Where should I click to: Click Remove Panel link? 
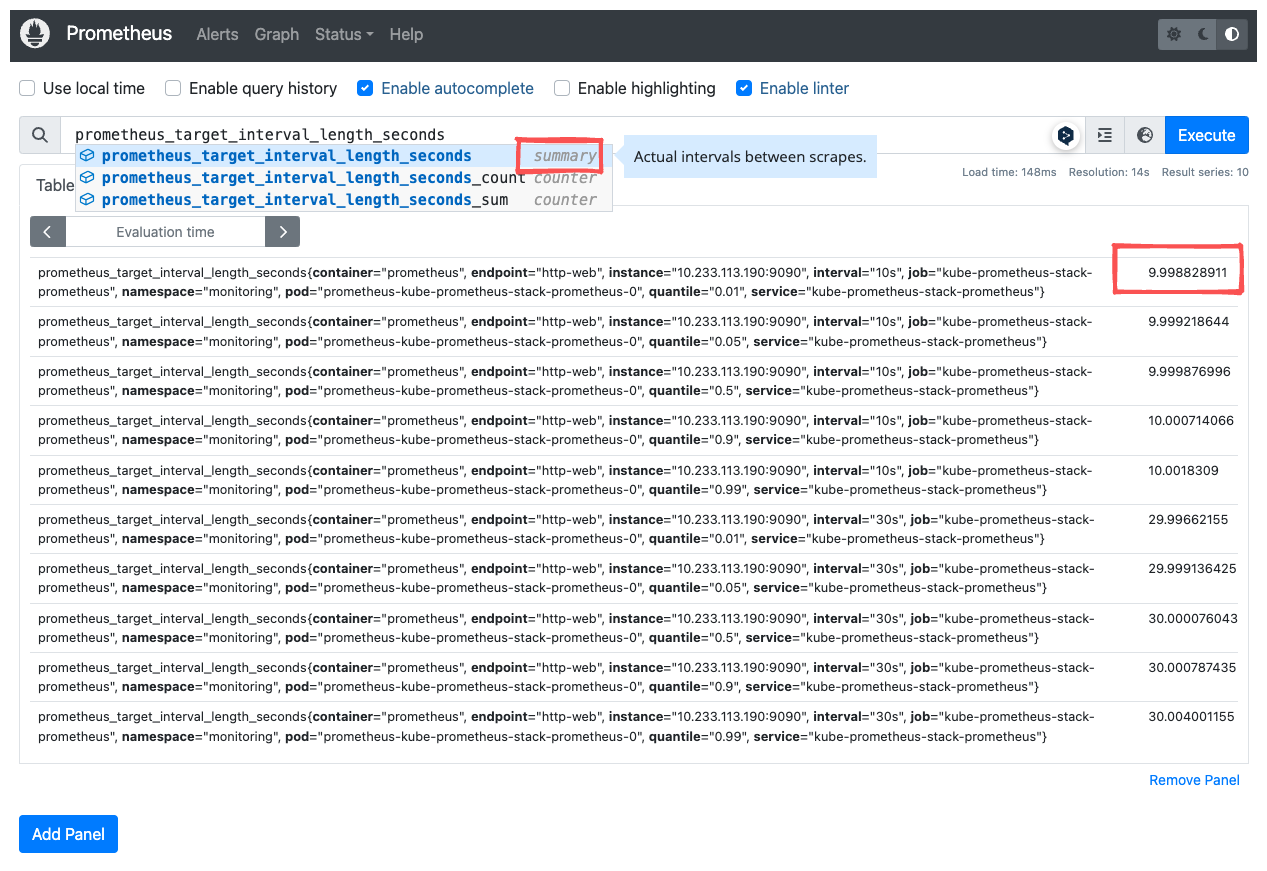[1194, 780]
